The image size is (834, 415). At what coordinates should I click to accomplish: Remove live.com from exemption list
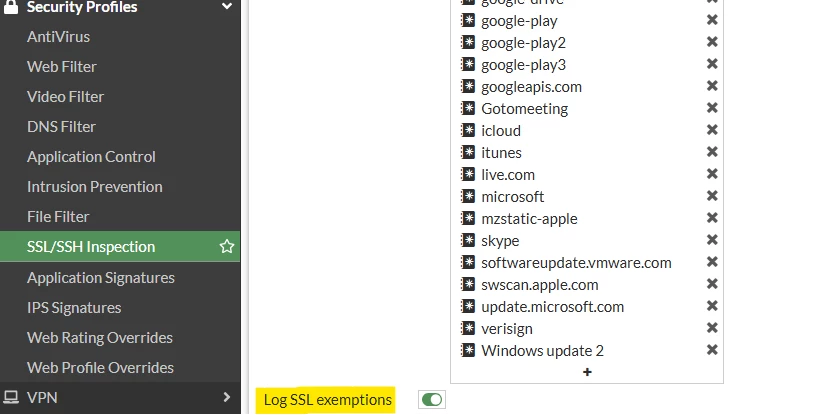coord(712,174)
